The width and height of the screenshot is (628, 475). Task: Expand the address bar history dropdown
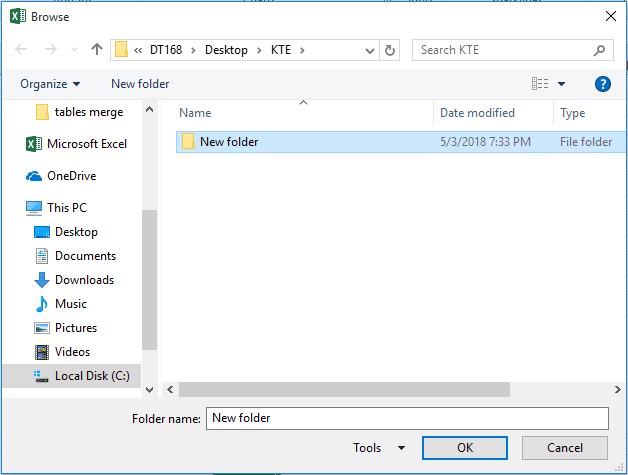click(368, 49)
